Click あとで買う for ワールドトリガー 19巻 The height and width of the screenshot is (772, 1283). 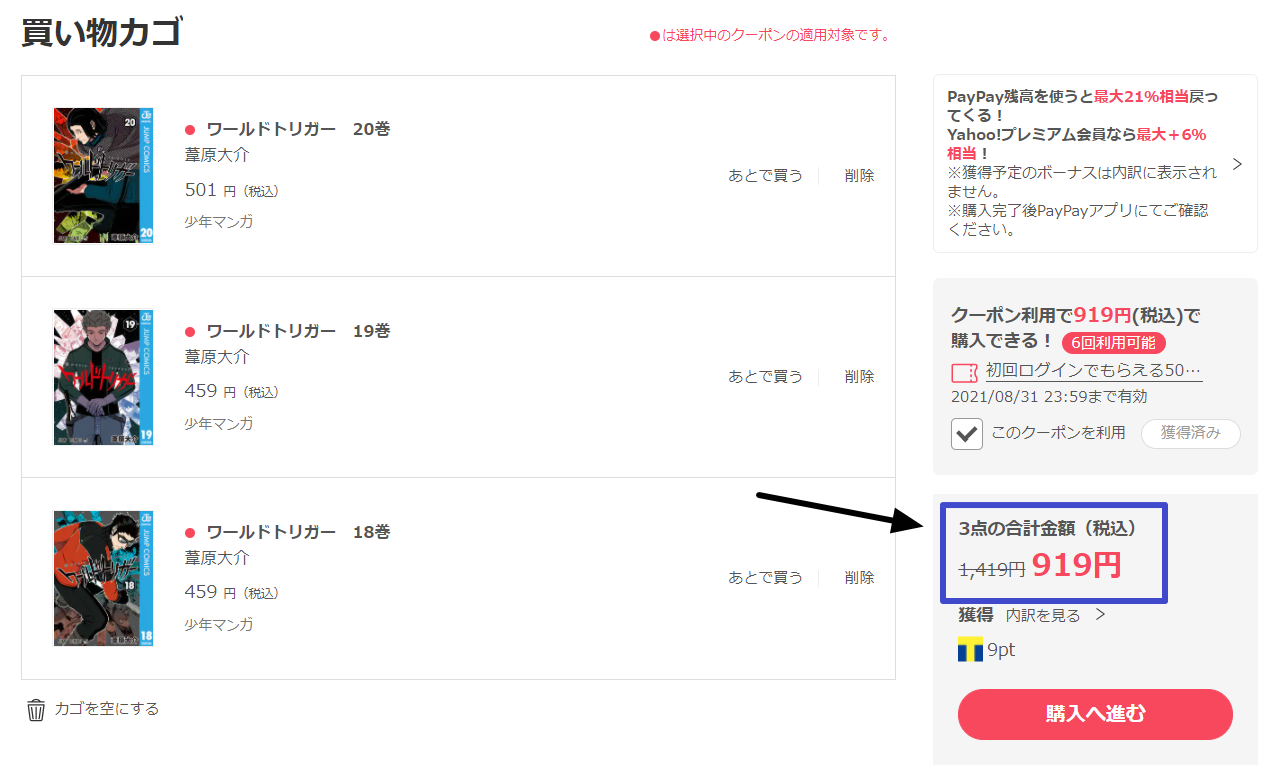point(765,376)
